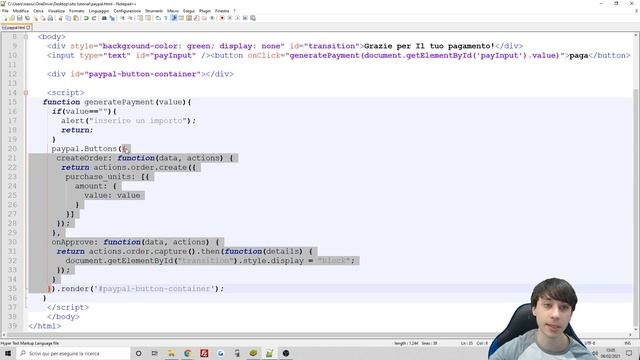Click the Replace toolbar icon
Screen dimensions: 640x360
[112, 18]
